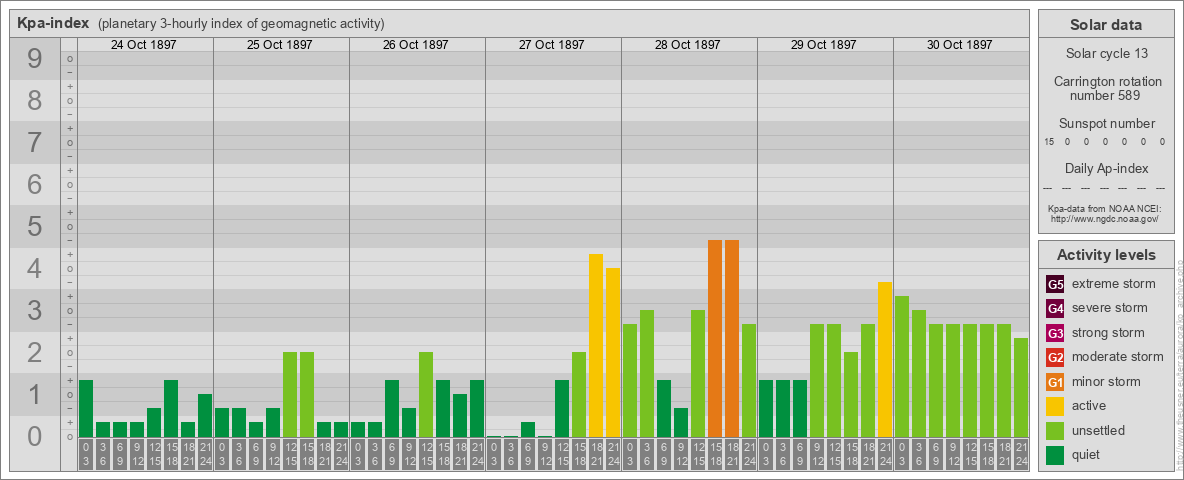The image size is (1184, 480).
Task: Click the G3 strong storm legend icon
Action: coord(1055,333)
